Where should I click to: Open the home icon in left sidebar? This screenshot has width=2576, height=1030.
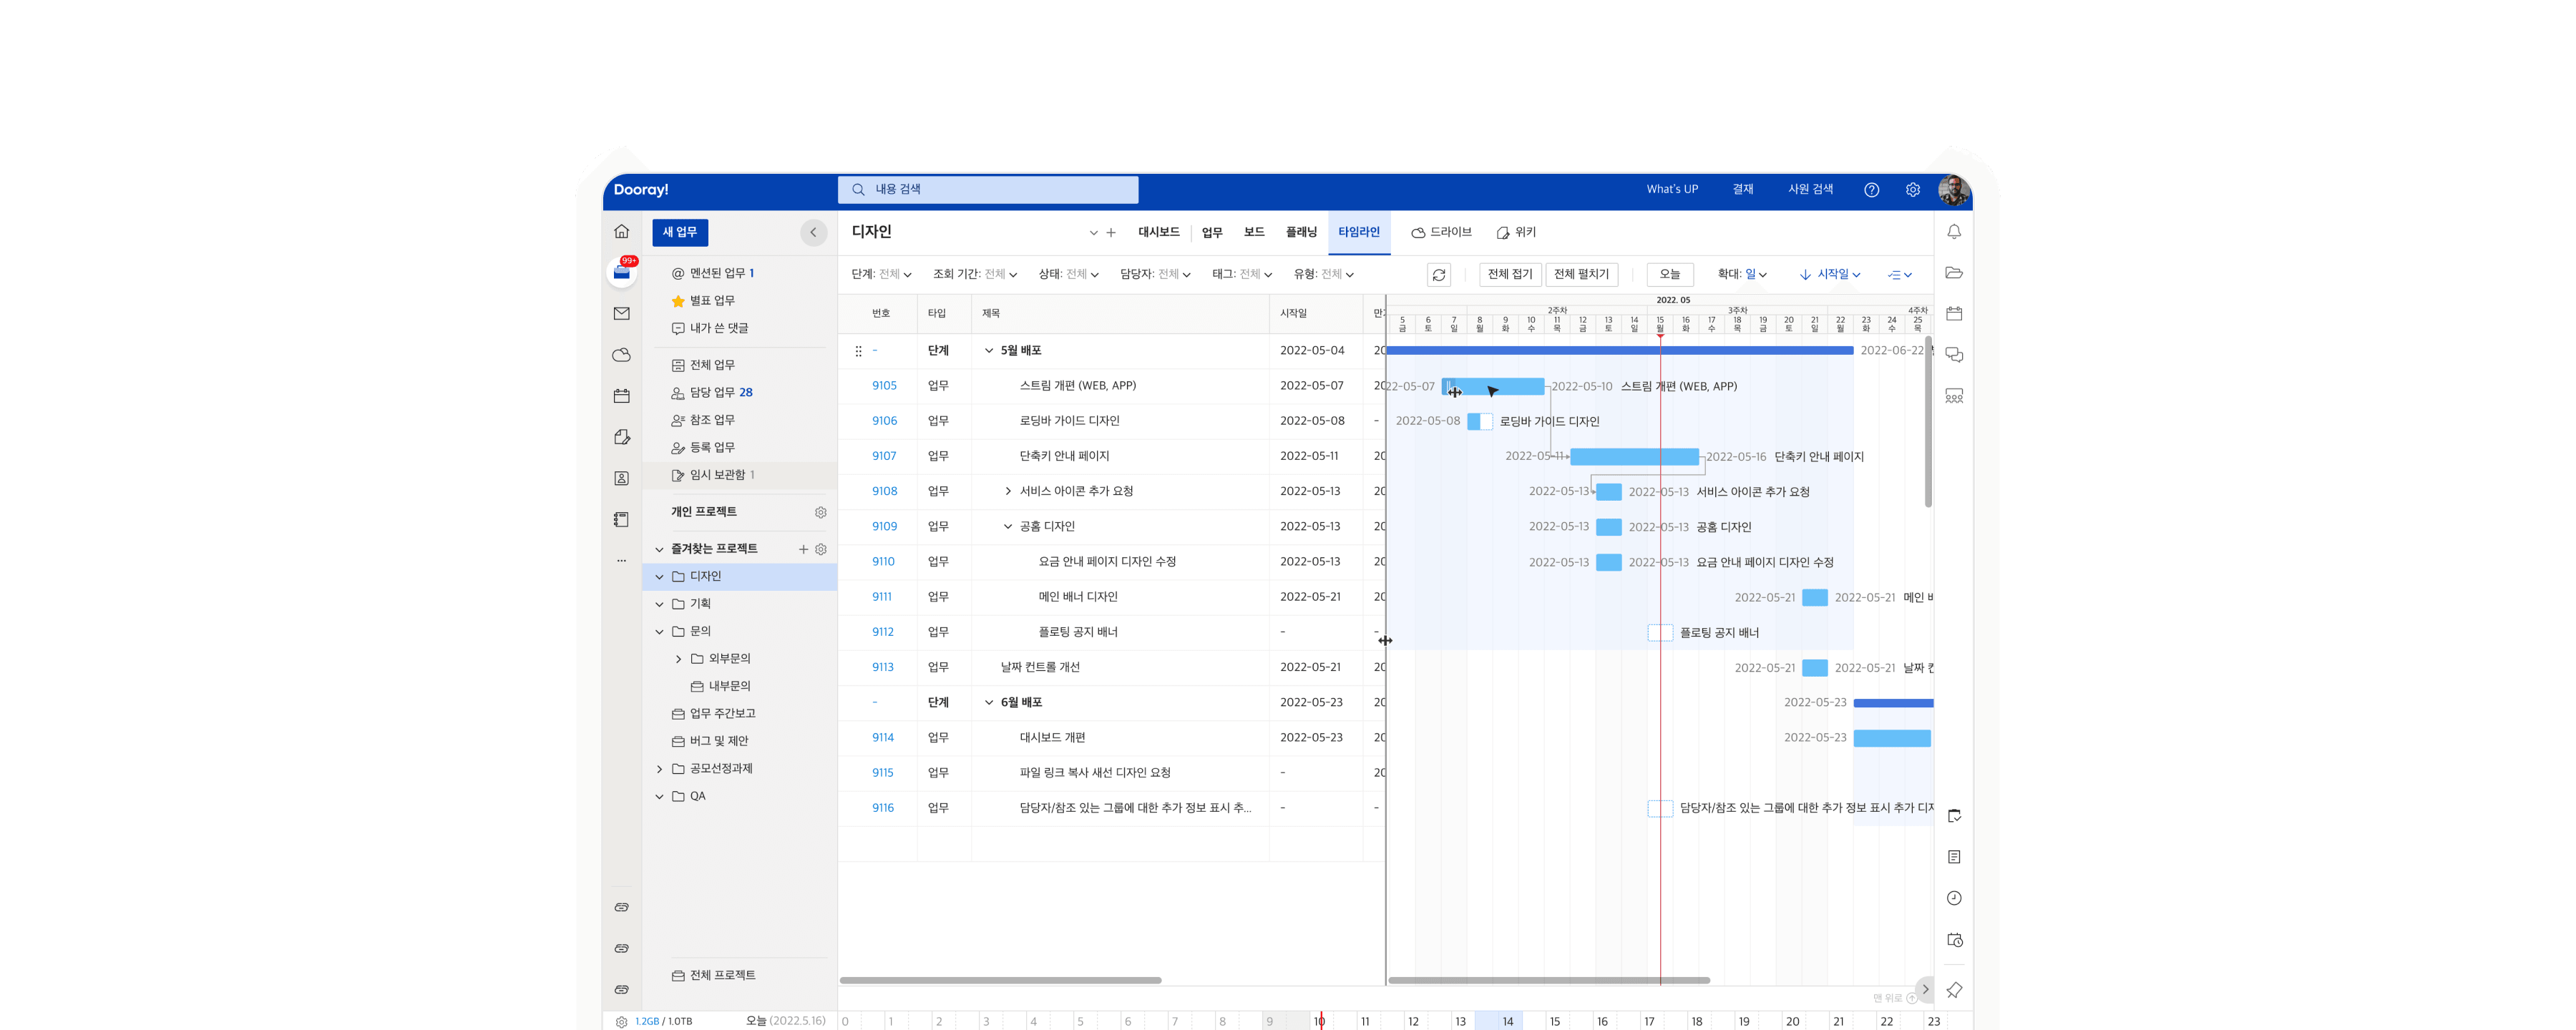[621, 231]
